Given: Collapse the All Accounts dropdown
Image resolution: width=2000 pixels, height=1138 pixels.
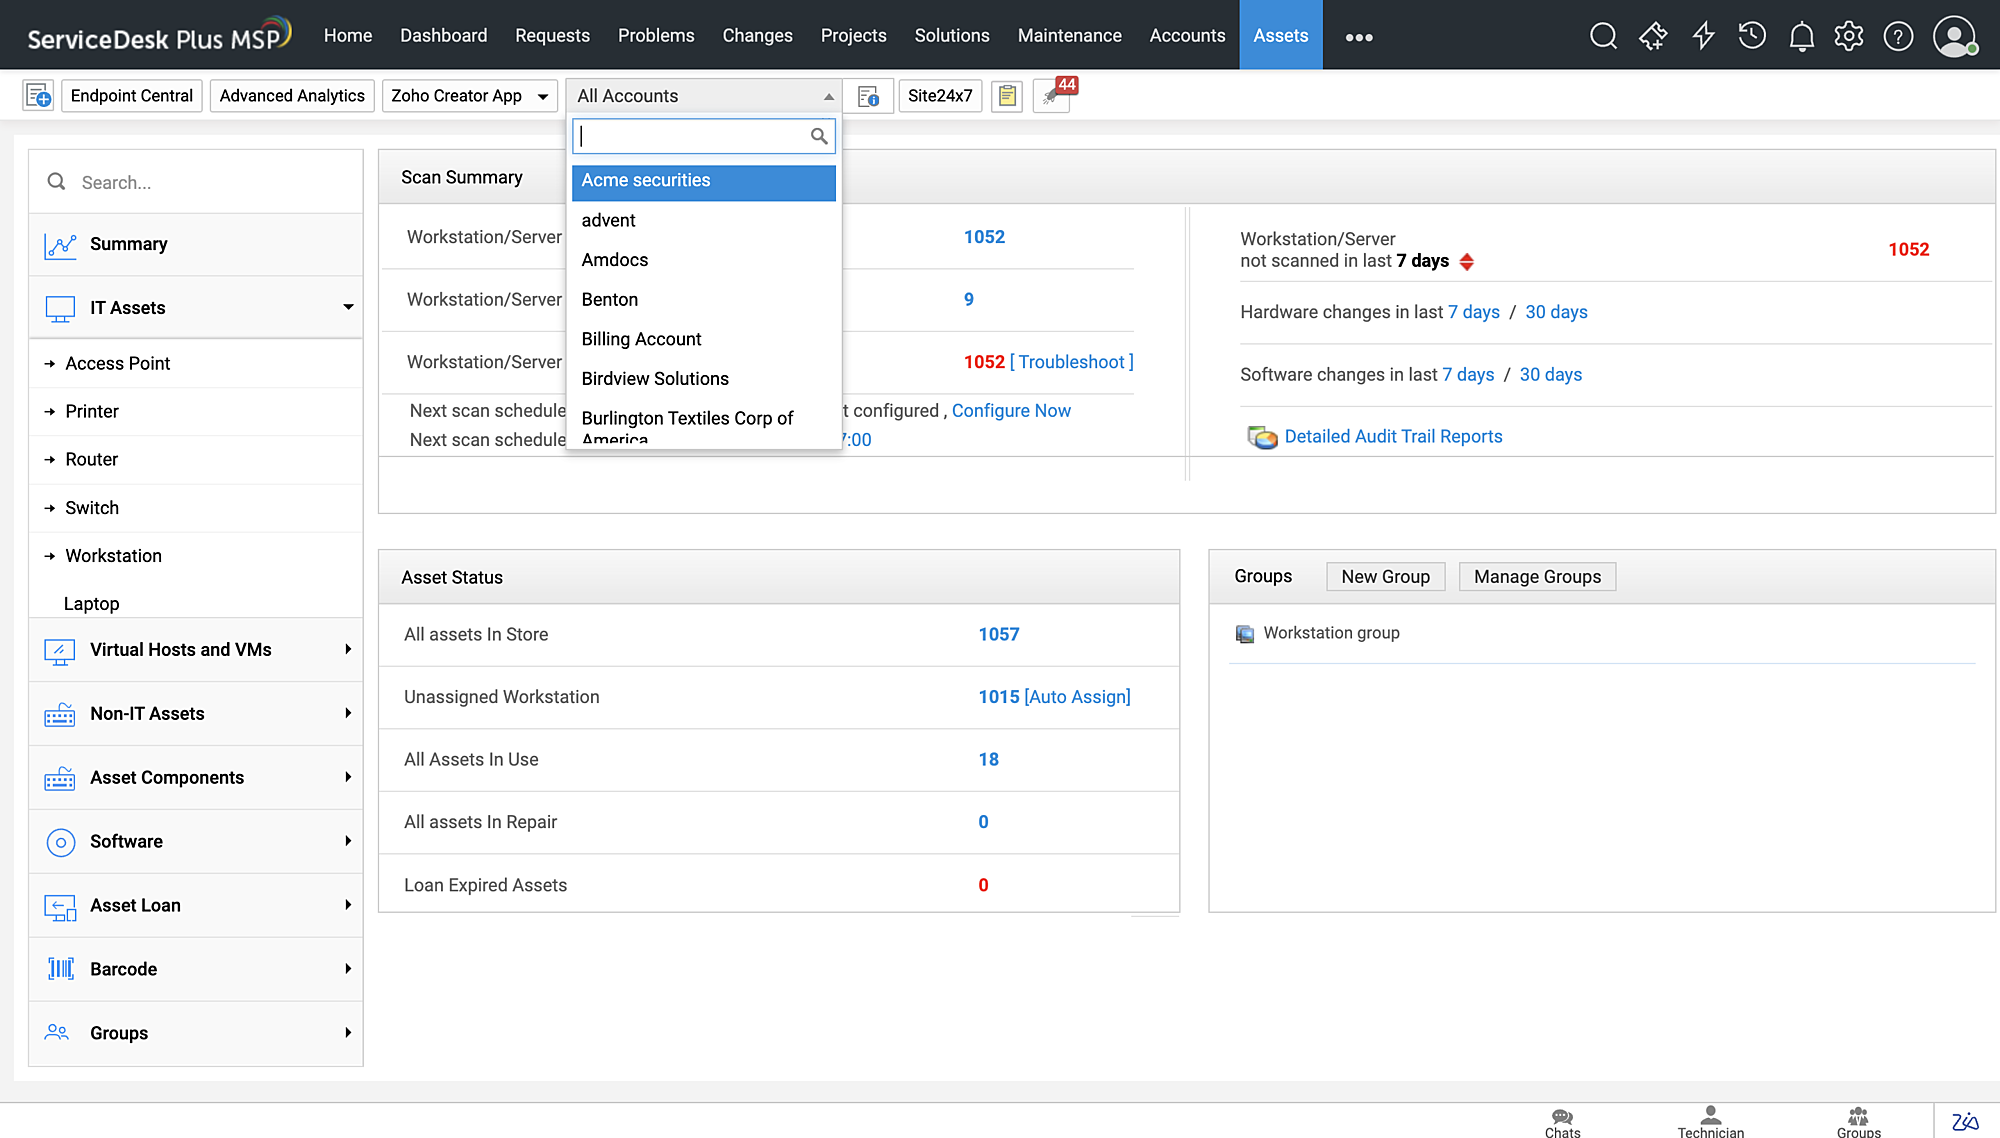Looking at the screenshot, I should pos(828,97).
